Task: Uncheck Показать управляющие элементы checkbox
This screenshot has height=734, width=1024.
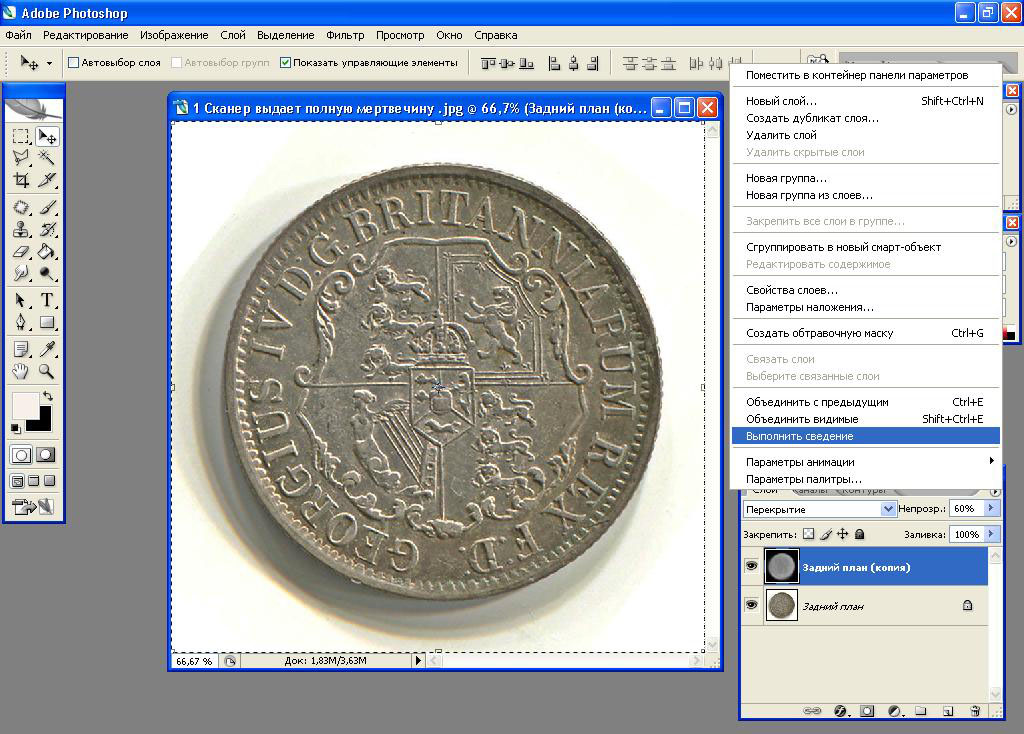Action: pos(285,63)
